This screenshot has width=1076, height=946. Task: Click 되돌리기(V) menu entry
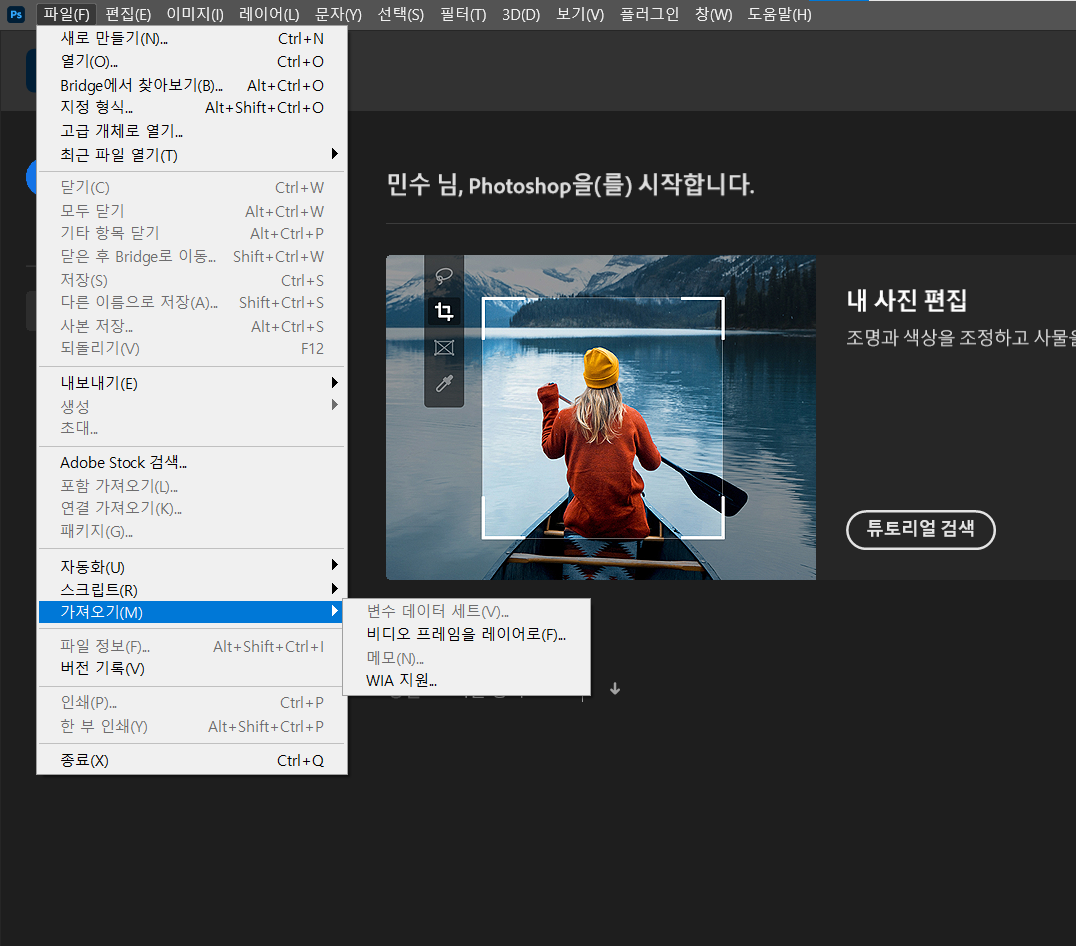point(192,348)
